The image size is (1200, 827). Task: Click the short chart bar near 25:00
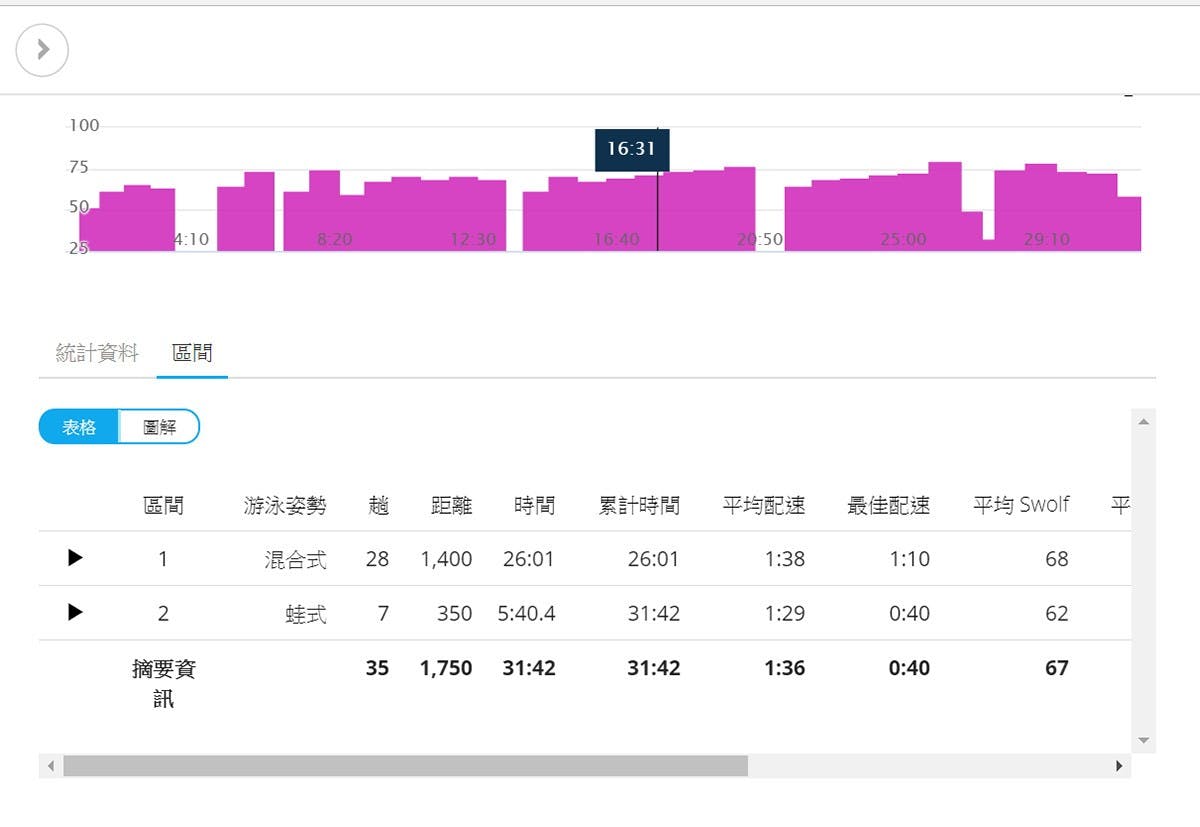click(x=971, y=231)
